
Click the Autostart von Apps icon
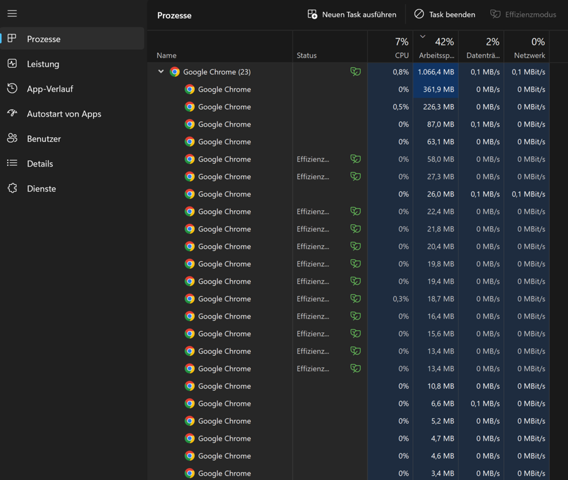pyautogui.click(x=12, y=113)
